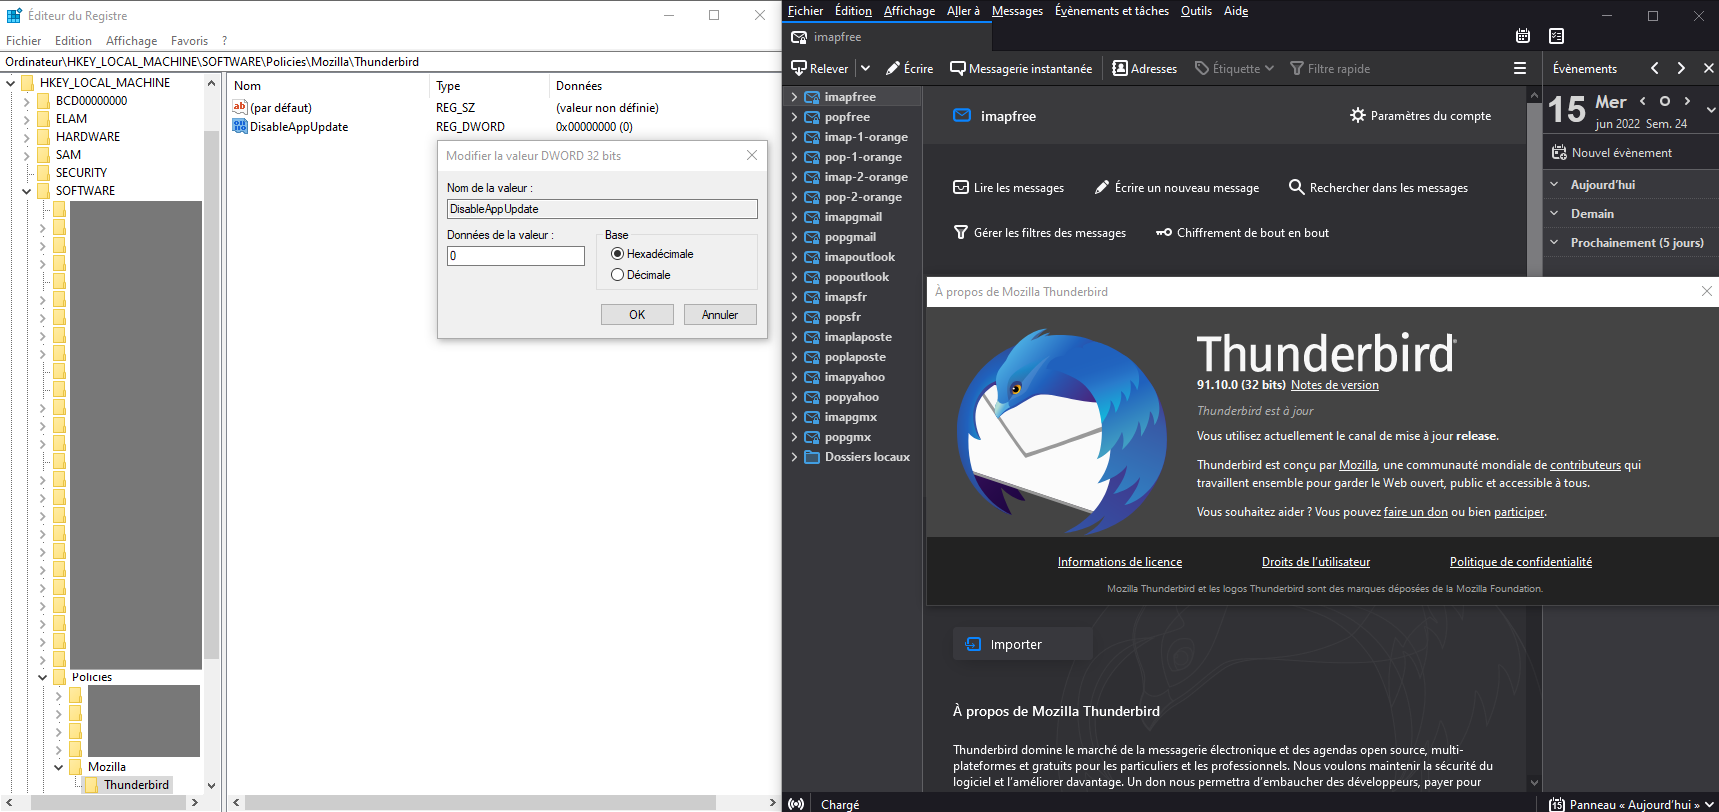Click Rechercher dans les messages
Image resolution: width=1719 pixels, height=812 pixels.
1378,188
